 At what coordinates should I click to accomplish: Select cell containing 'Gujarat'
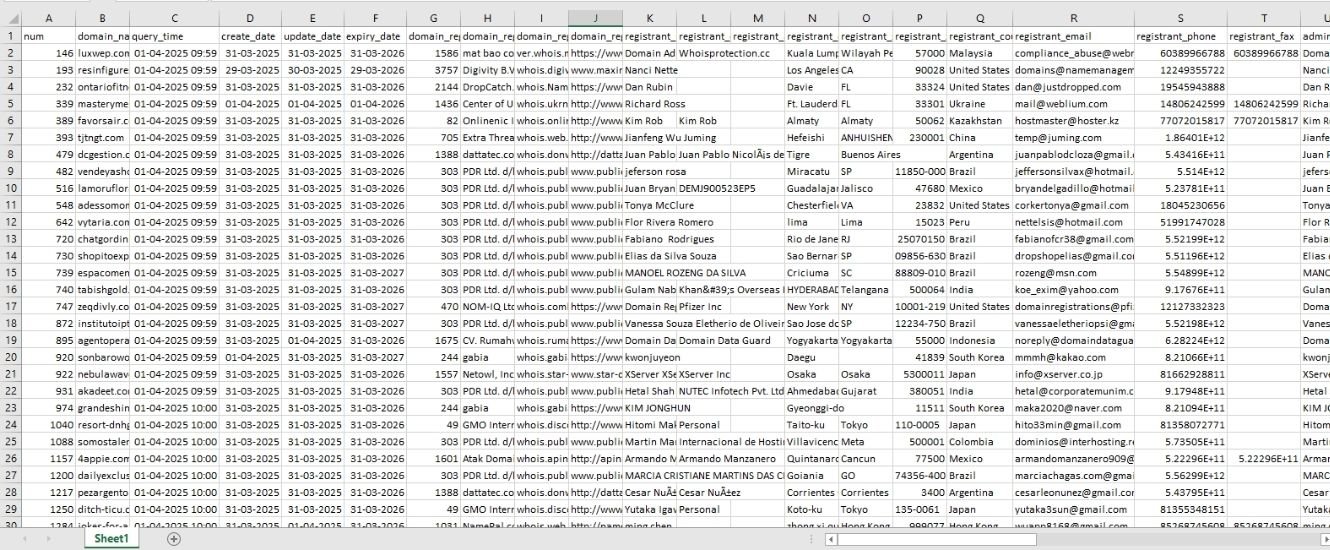(865, 392)
